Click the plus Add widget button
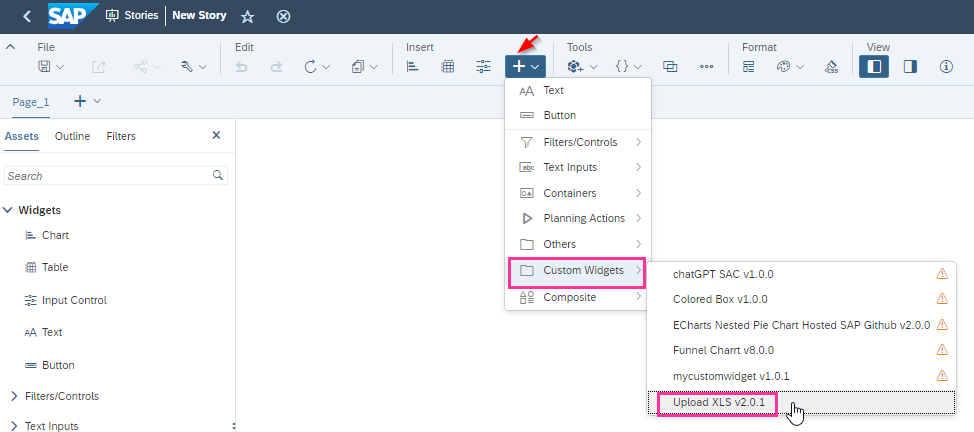This screenshot has height=432, width=974. (x=526, y=67)
